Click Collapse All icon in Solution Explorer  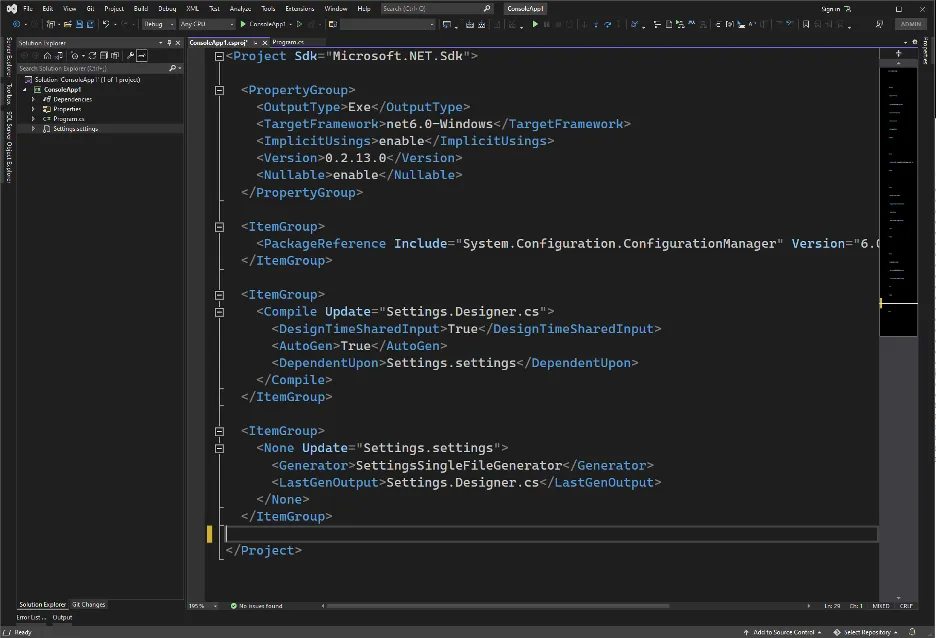(x=102, y=56)
